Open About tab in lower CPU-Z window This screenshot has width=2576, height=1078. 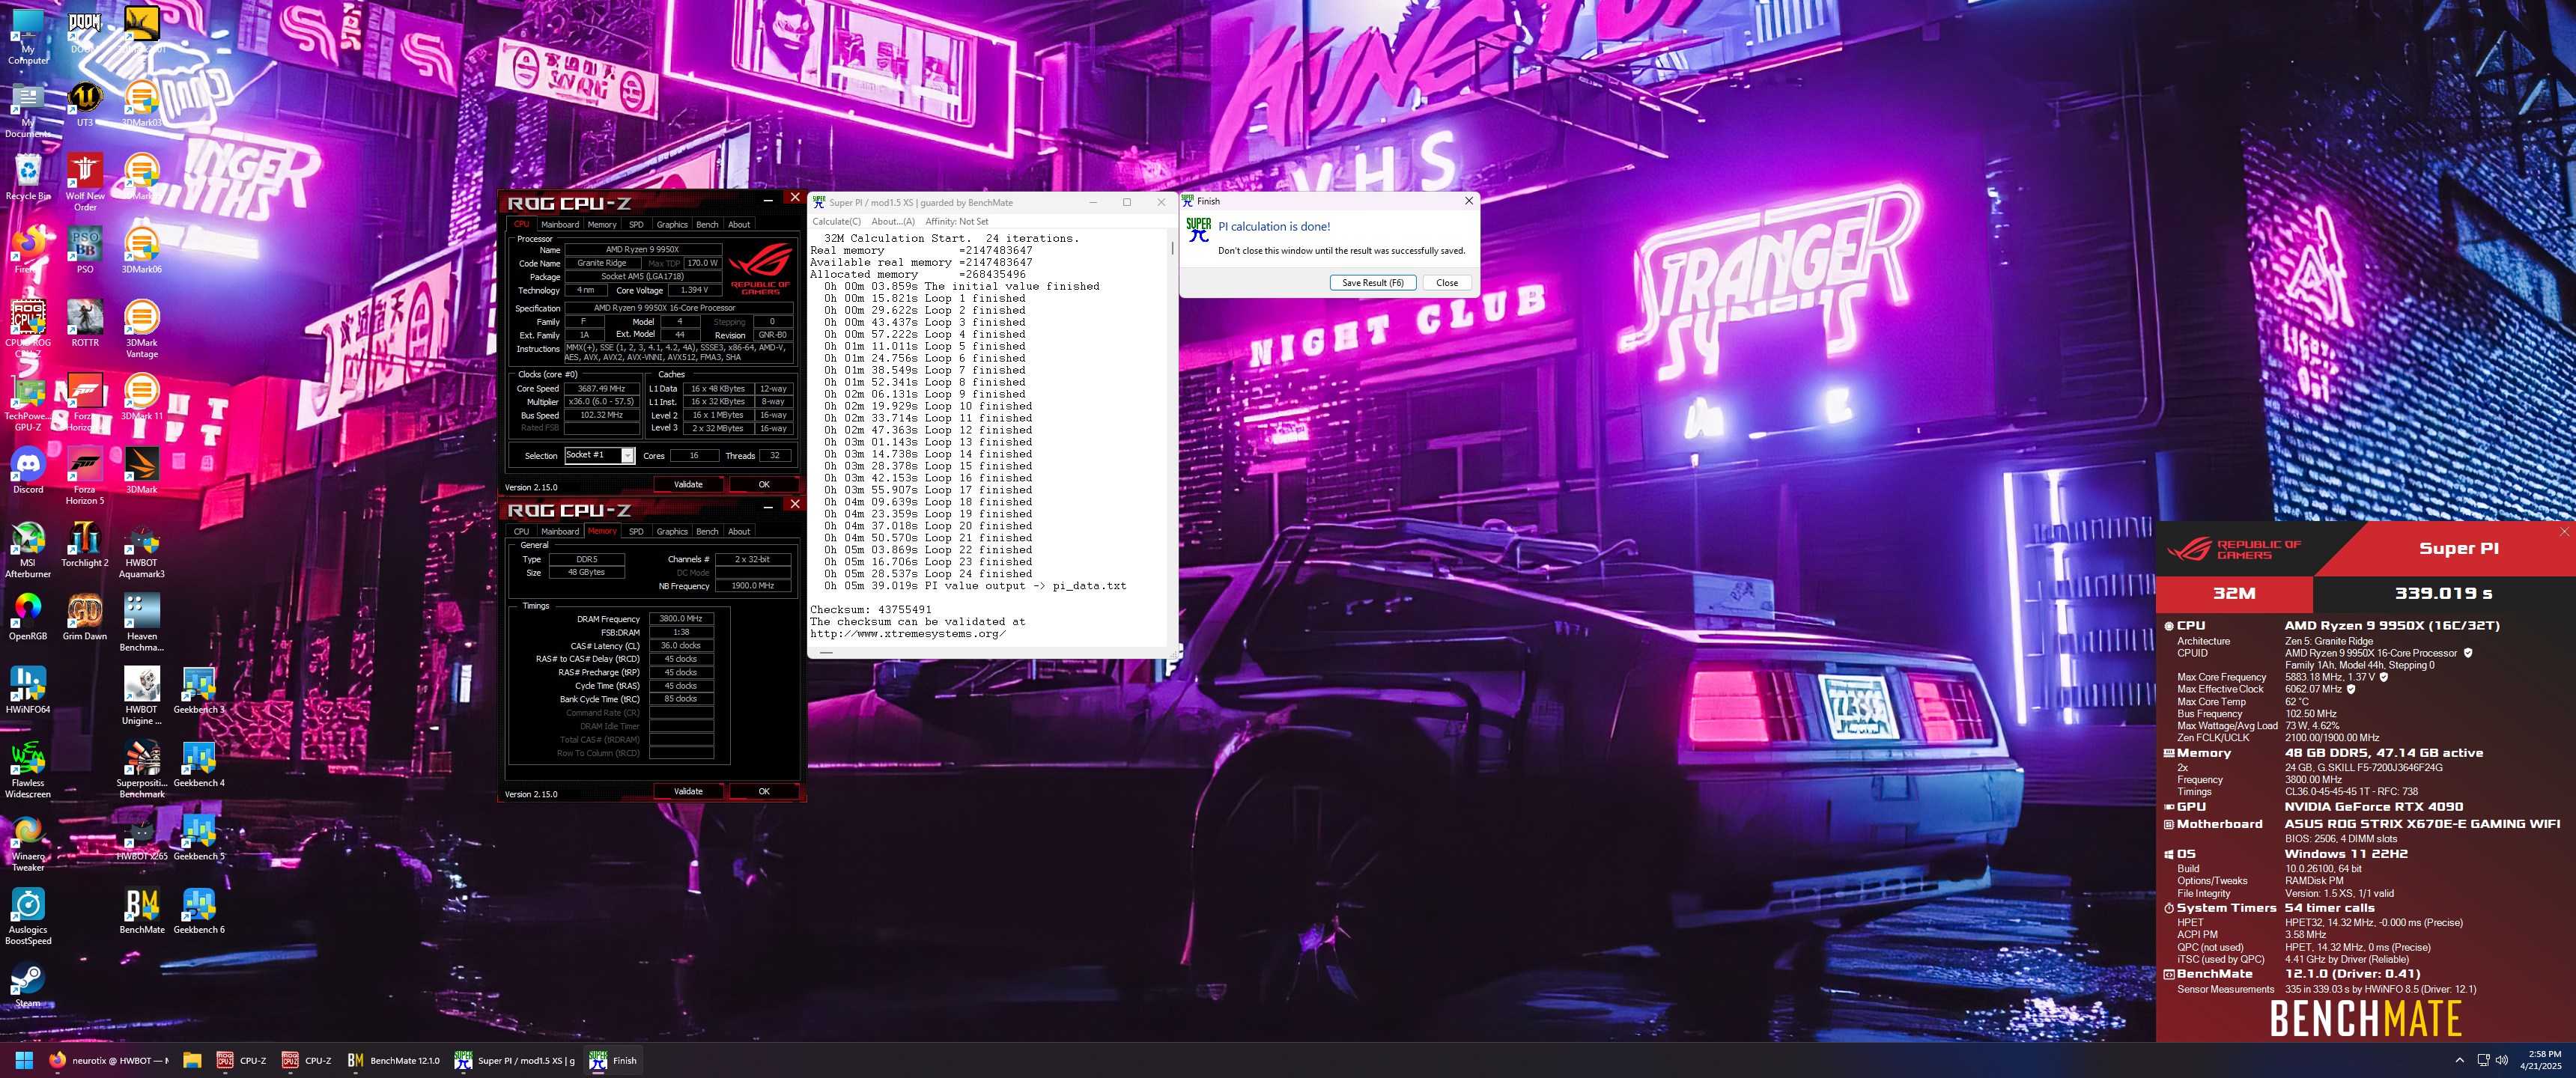pos(739,531)
